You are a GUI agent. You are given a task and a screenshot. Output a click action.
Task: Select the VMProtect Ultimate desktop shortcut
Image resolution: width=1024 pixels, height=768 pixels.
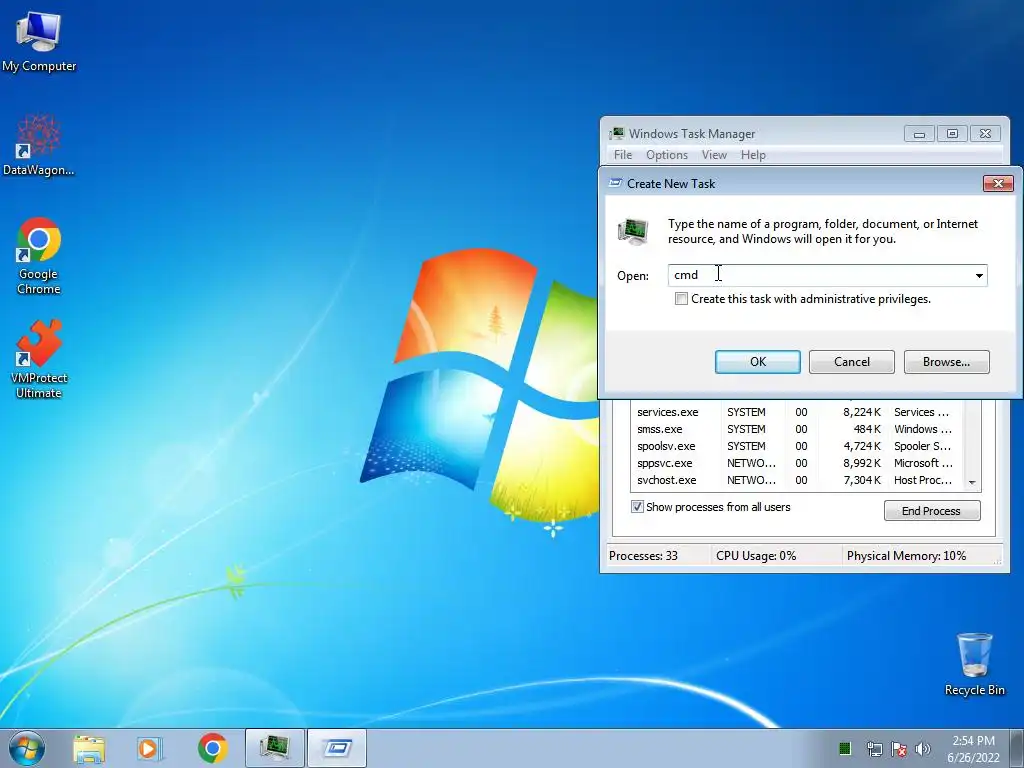(39, 359)
